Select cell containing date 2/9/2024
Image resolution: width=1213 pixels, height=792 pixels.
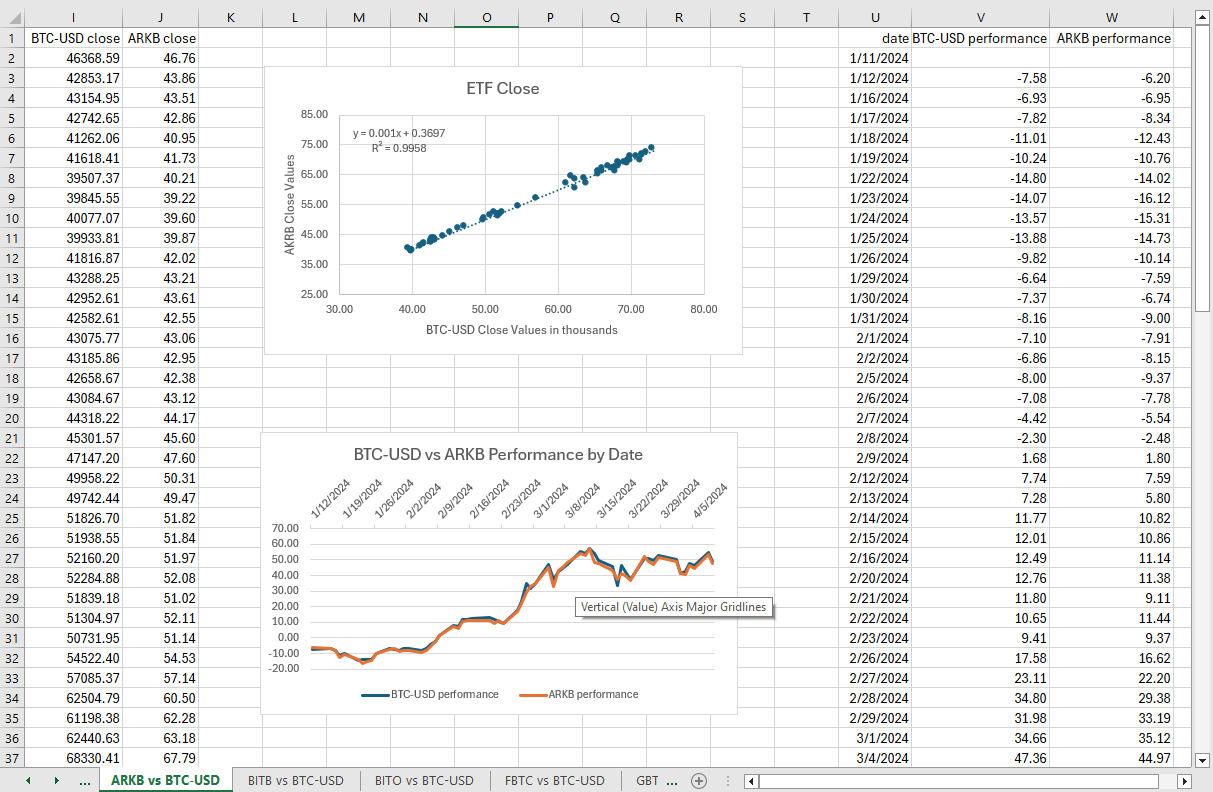click(x=876, y=458)
